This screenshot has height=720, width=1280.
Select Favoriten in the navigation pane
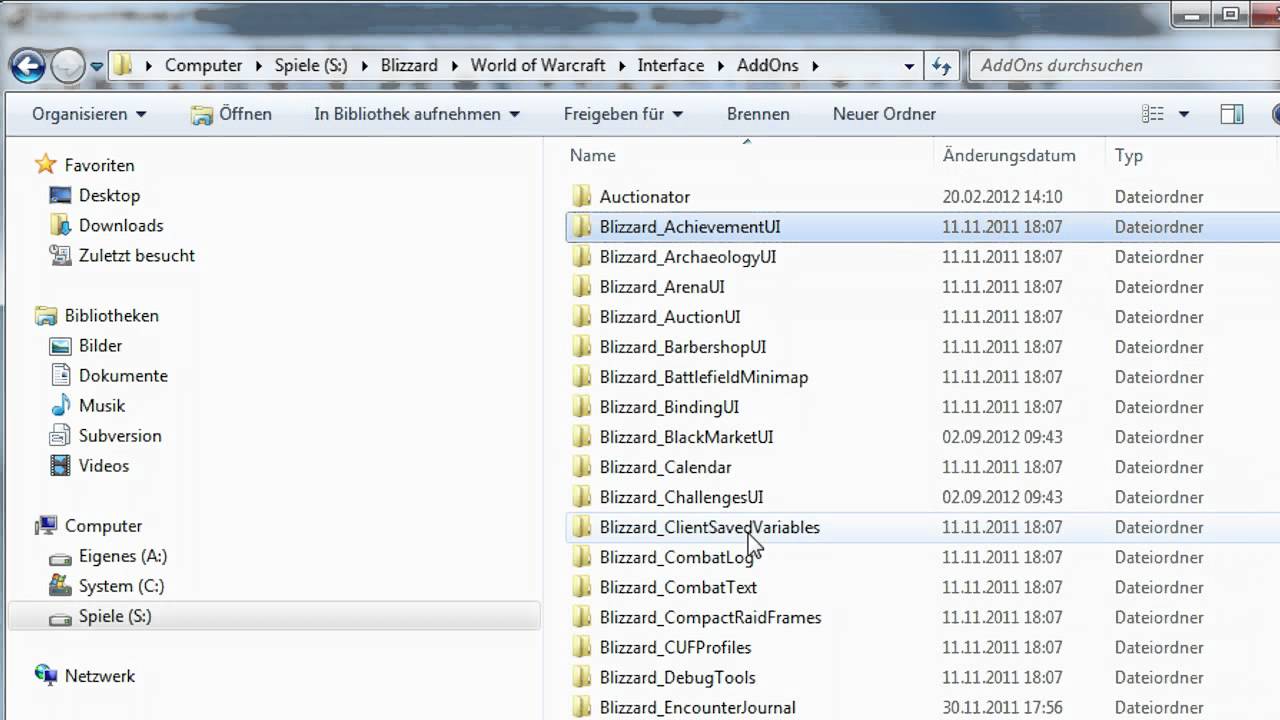(x=99, y=166)
